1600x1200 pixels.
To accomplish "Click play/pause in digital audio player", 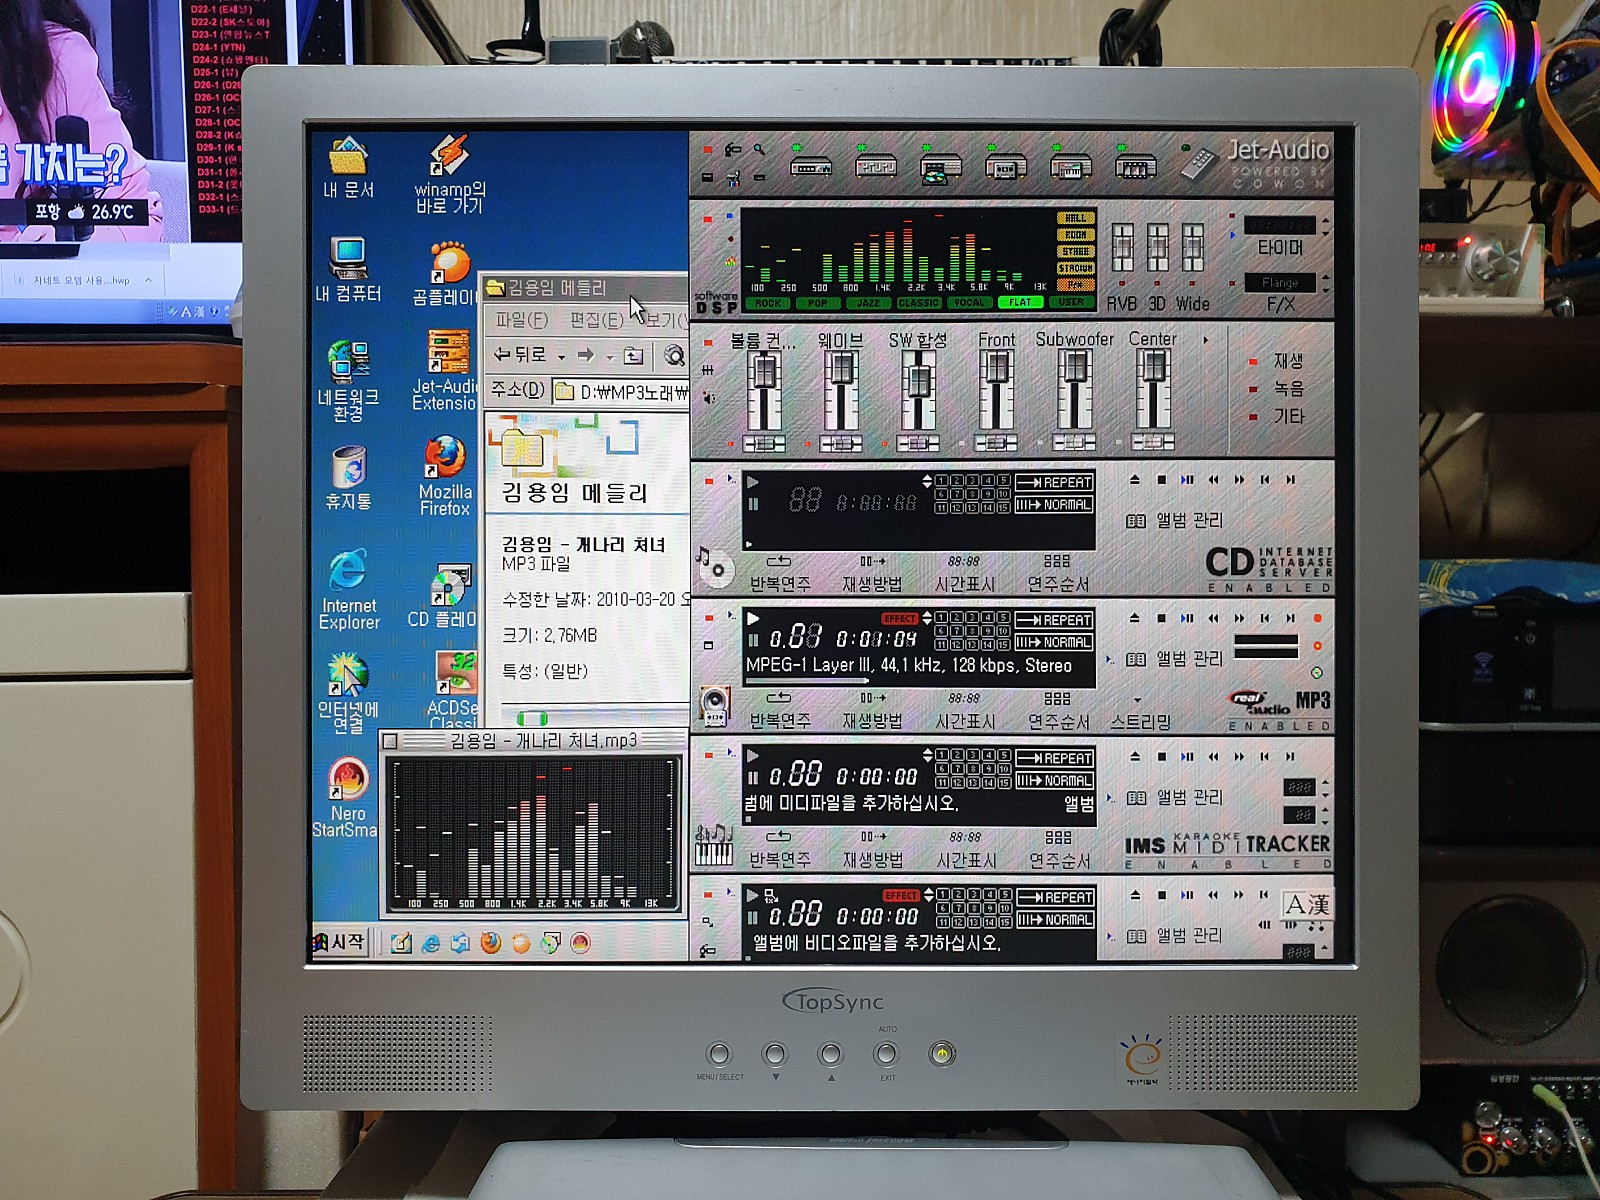I will click(x=1186, y=618).
